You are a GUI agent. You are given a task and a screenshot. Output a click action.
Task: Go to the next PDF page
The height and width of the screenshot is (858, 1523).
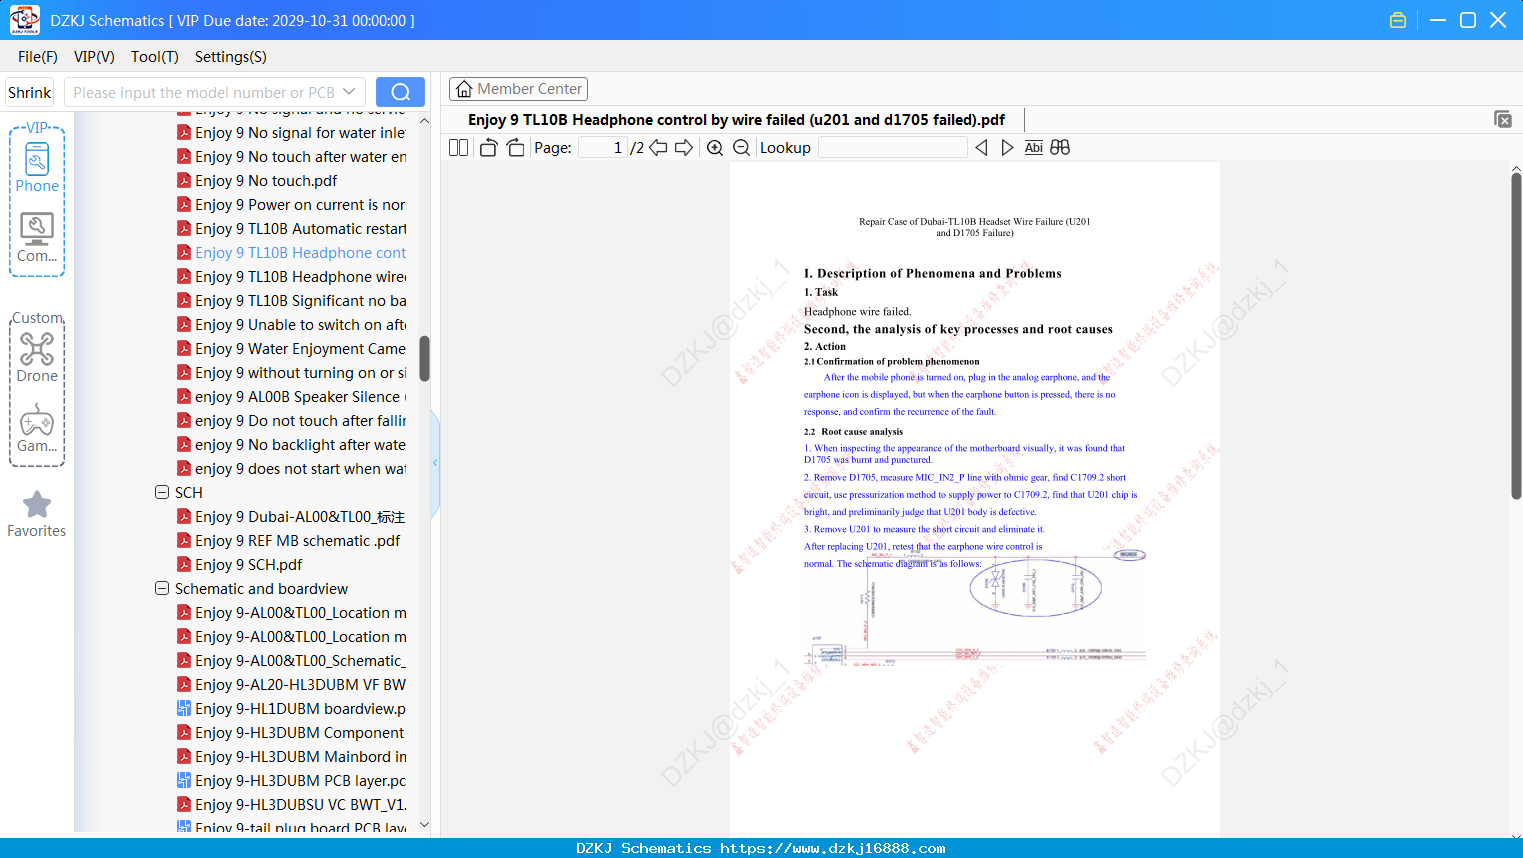pos(684,148)
